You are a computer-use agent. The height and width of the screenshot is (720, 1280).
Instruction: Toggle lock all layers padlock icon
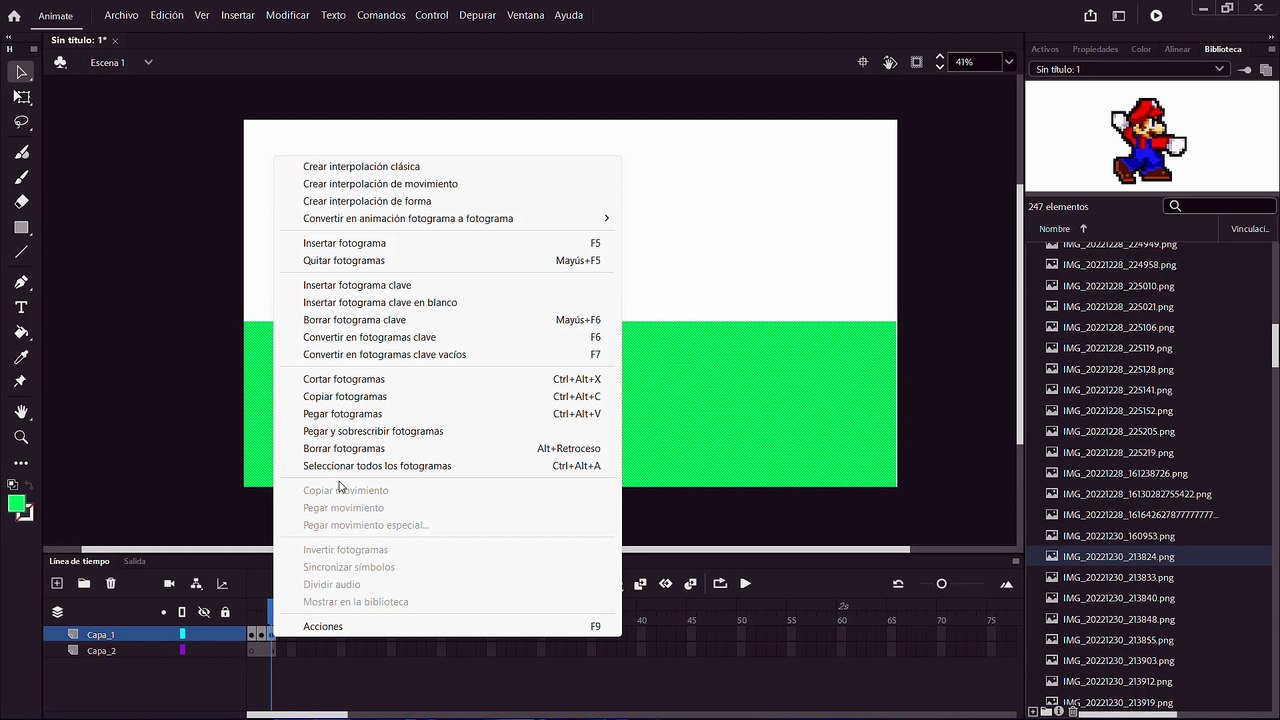pyautogui.click(x=225, y=612)
